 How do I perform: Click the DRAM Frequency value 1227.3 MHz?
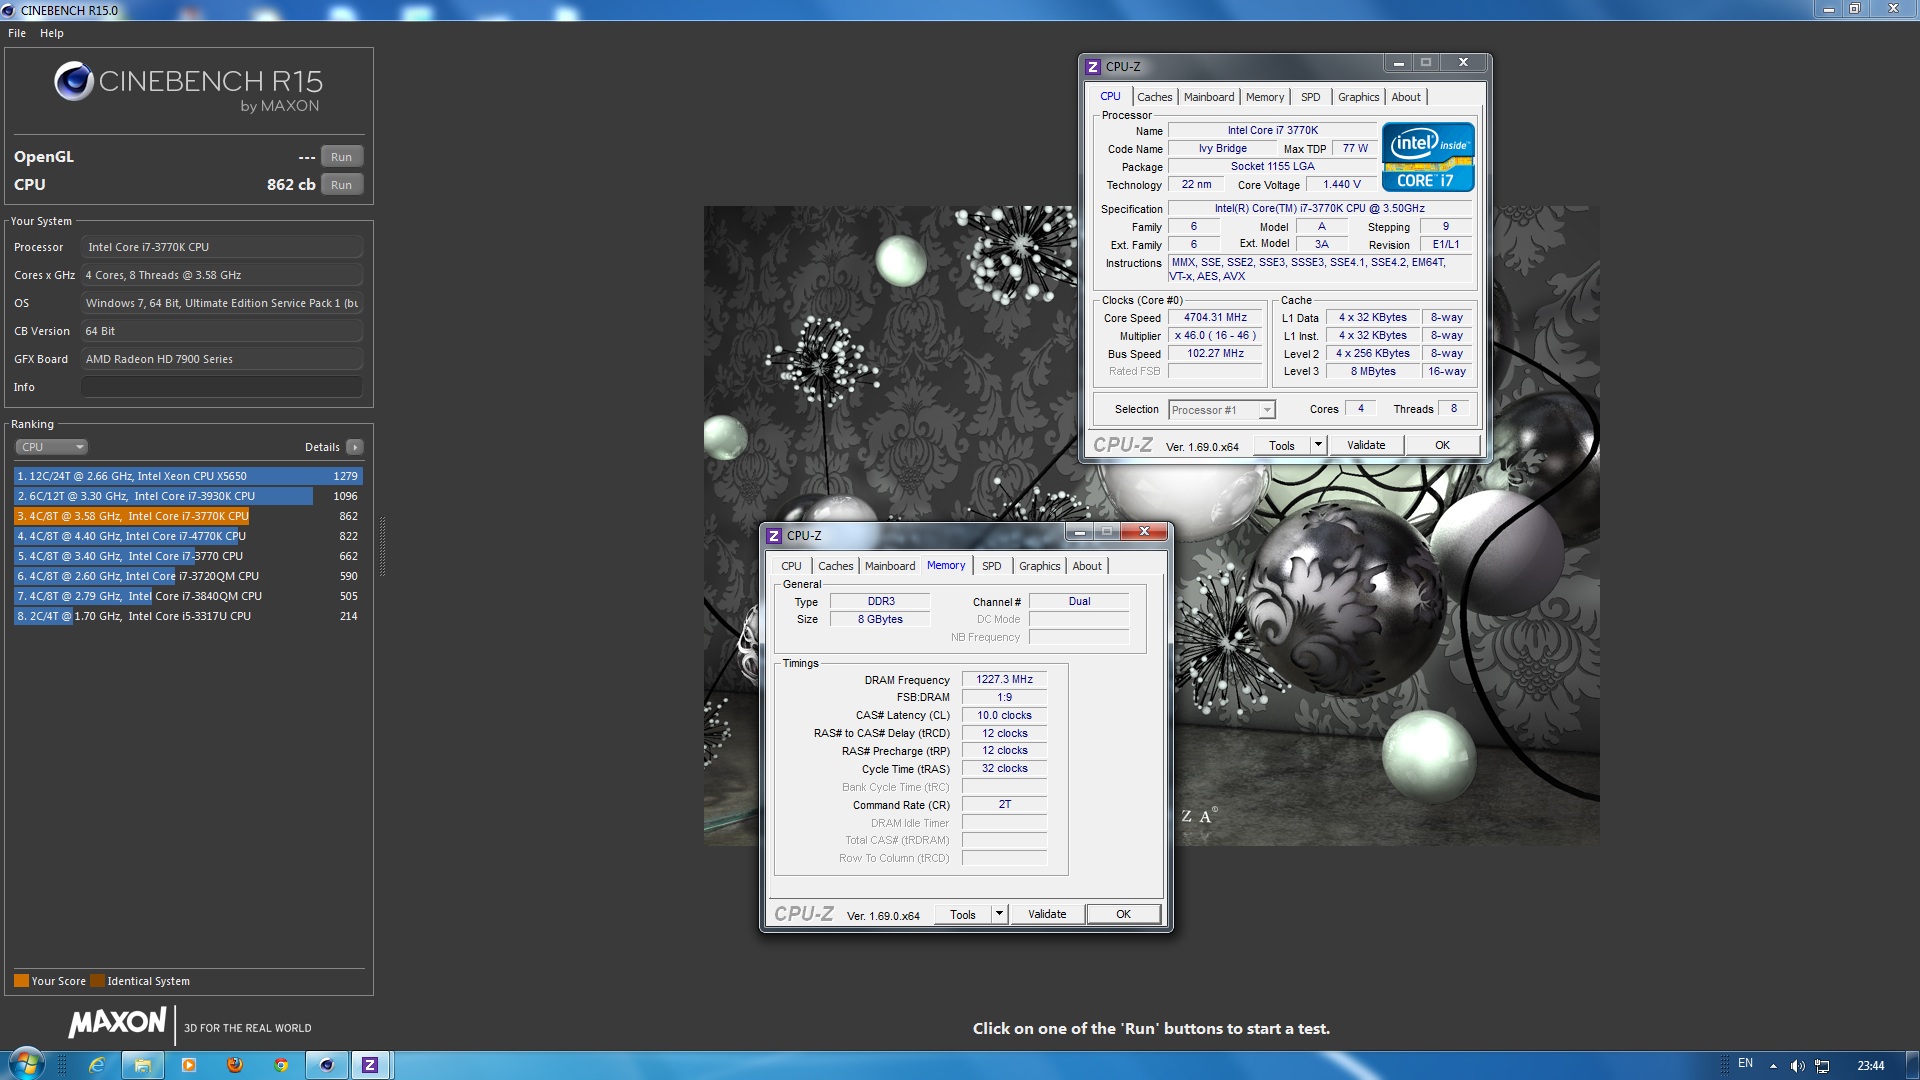pyautogui.click(x=1004, y=680)
